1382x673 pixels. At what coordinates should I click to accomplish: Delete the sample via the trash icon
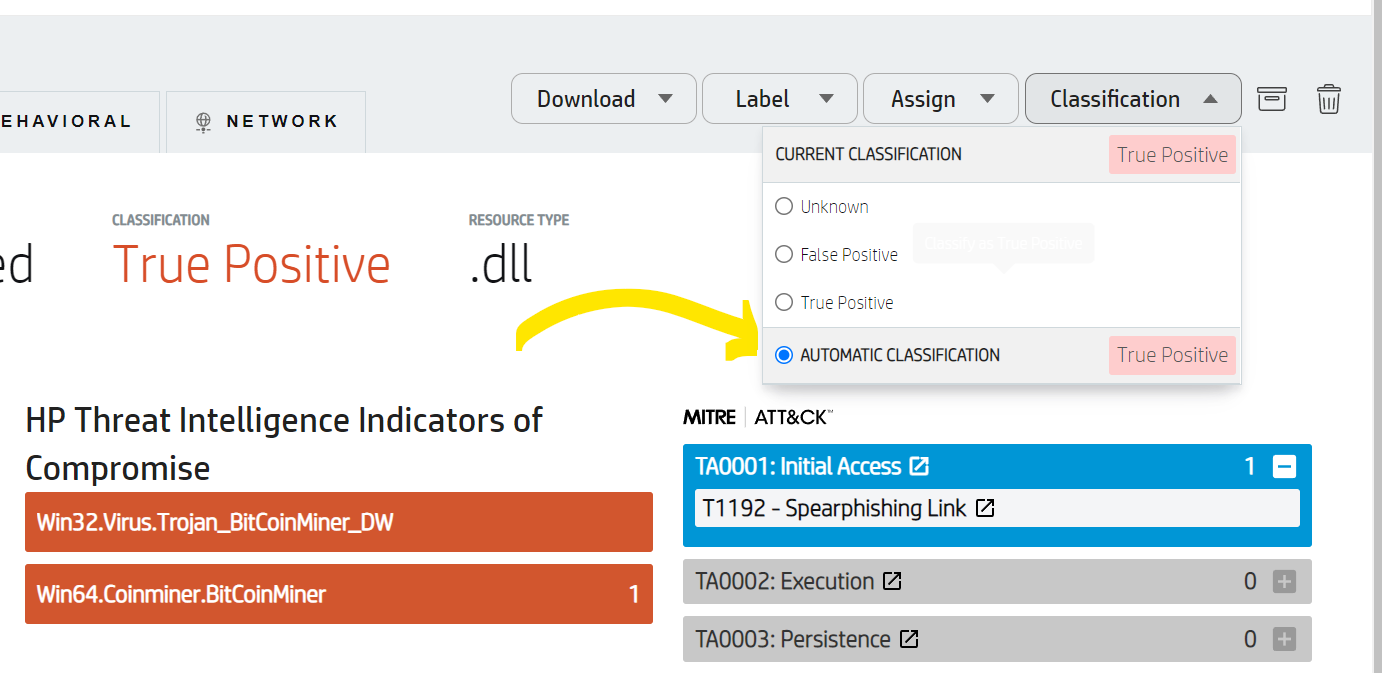[x=1328, y=98]
